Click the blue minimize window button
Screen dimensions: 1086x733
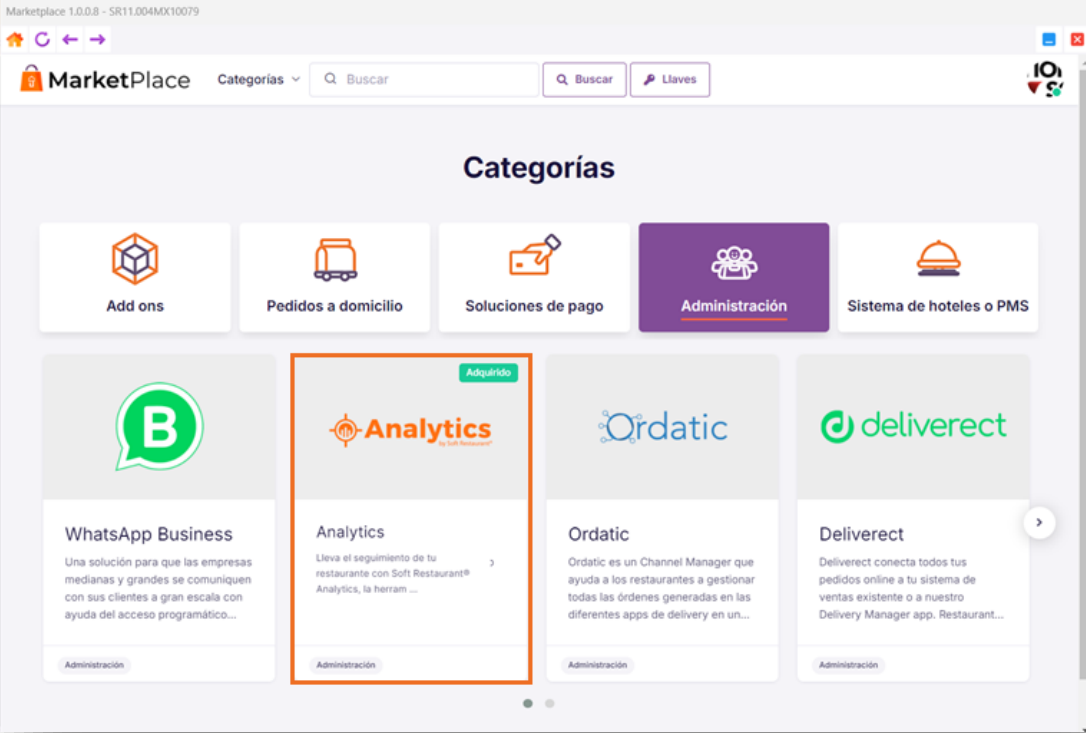pos(1049,39)
